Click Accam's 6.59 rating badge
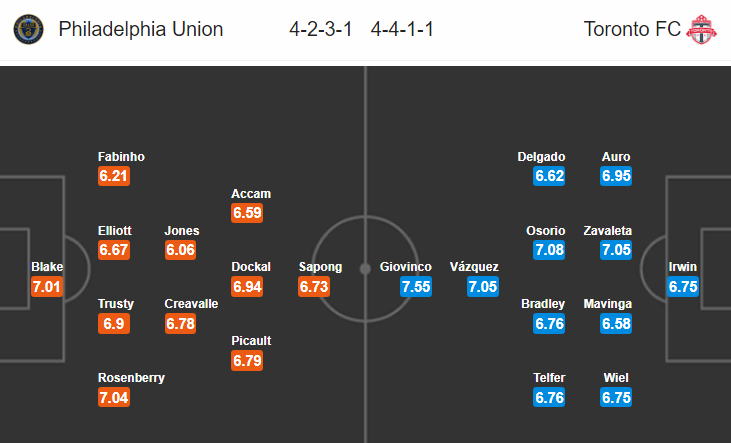The height and width of the screenshot is (443, 731). click(x=247, y=213)
